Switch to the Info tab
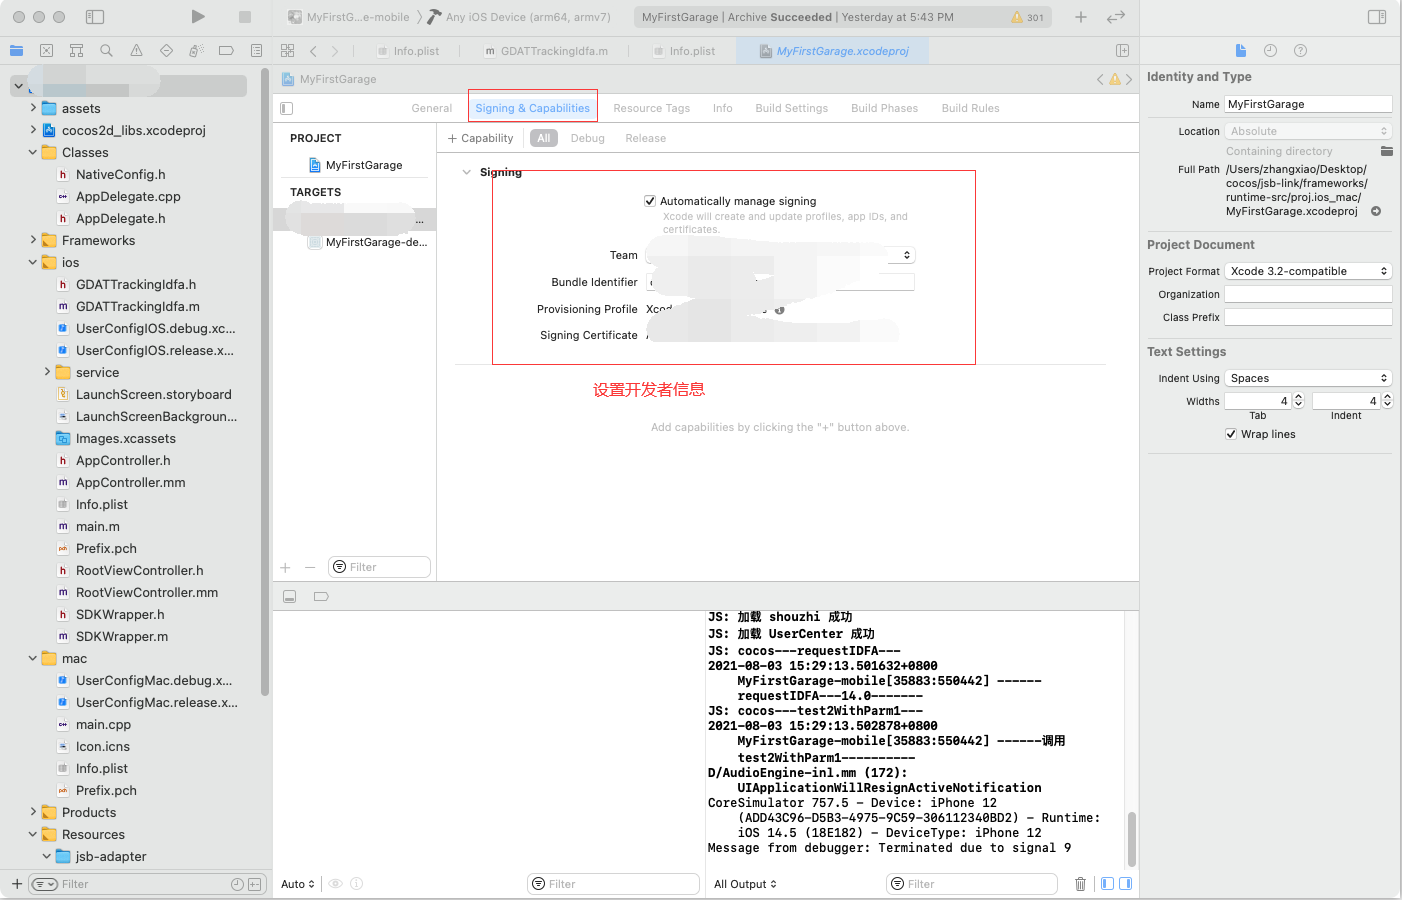 click(723, 108)
